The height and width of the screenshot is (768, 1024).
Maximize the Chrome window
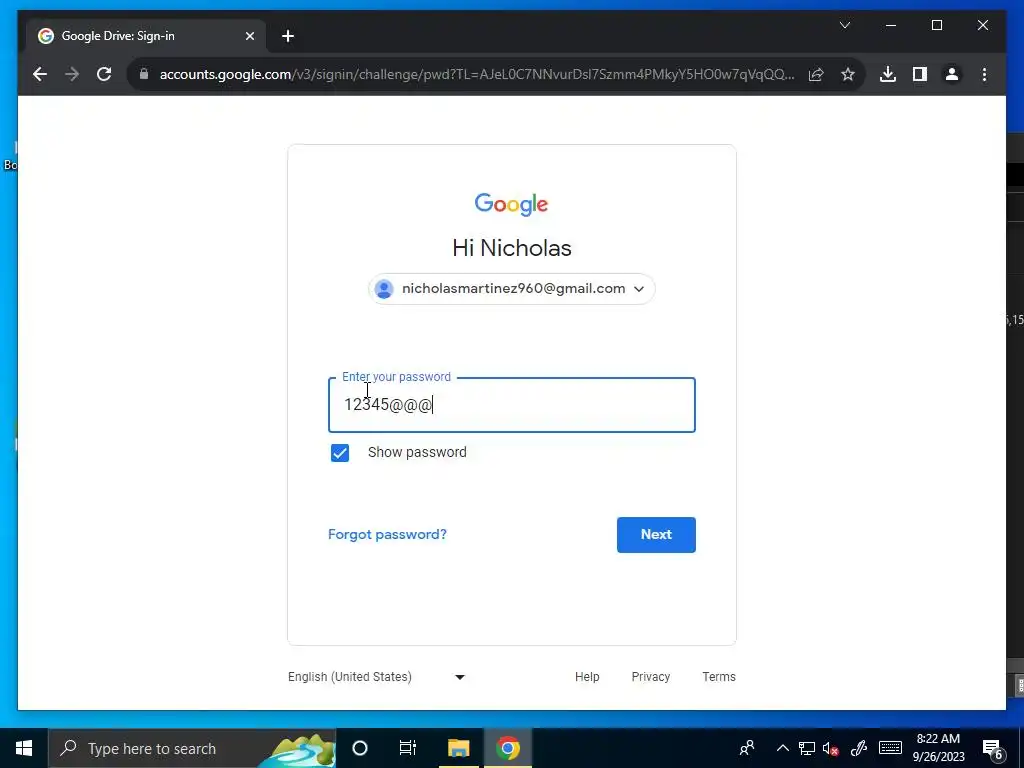(936, 25)
